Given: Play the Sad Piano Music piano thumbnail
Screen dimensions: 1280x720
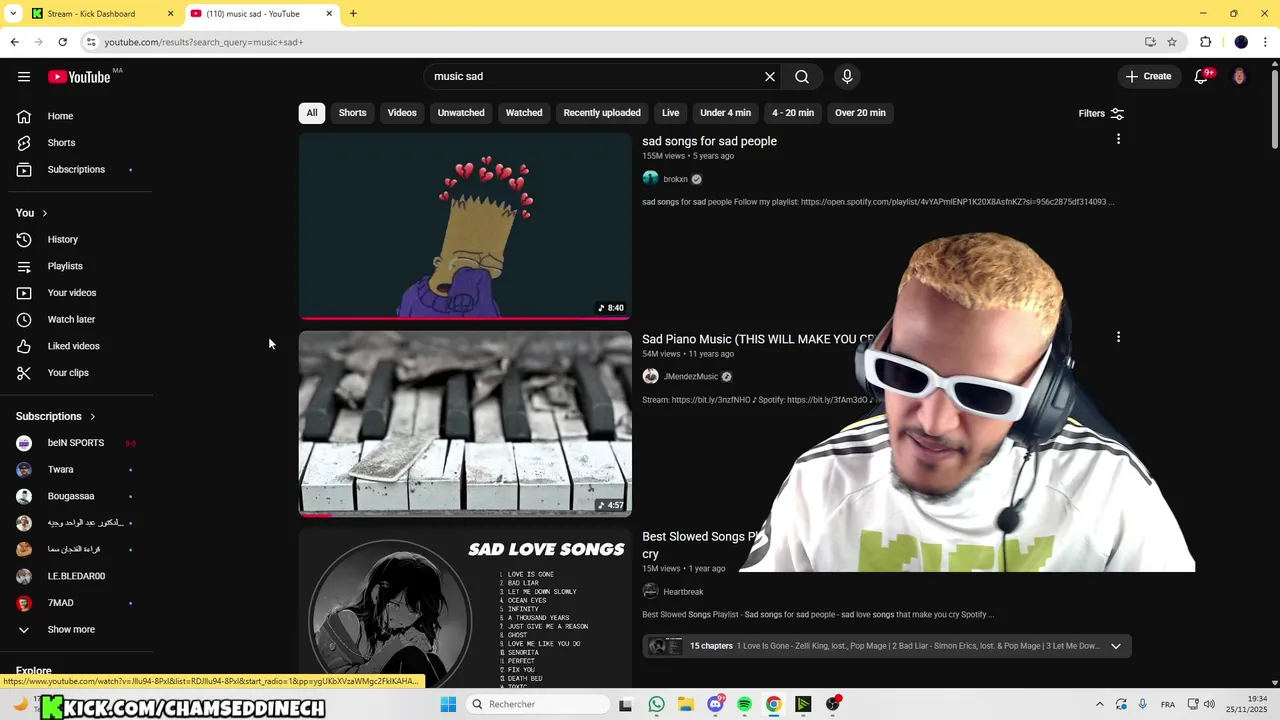Looking at the screenshot, I should coord(465,423).
